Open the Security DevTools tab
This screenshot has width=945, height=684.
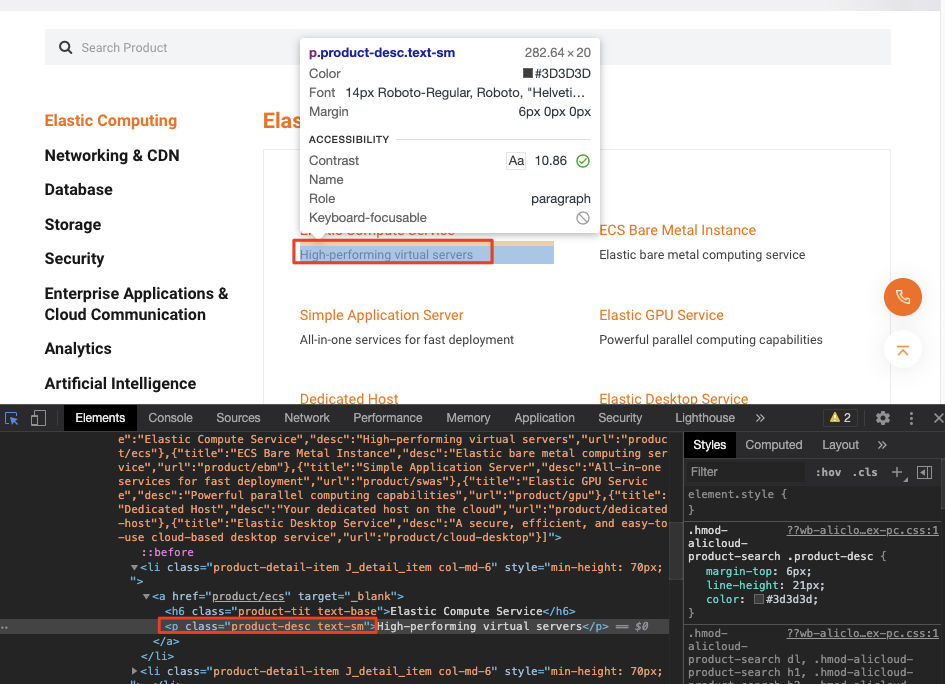coord(620,418)
